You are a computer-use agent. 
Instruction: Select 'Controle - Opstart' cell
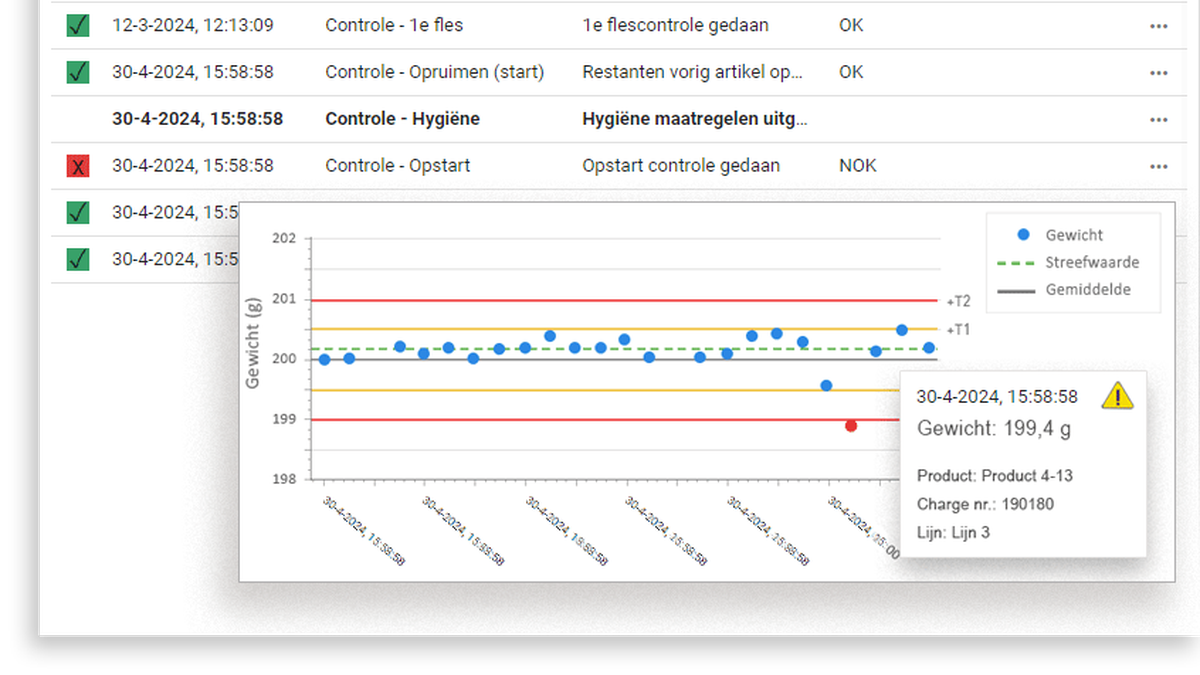(x=398, y=165)
